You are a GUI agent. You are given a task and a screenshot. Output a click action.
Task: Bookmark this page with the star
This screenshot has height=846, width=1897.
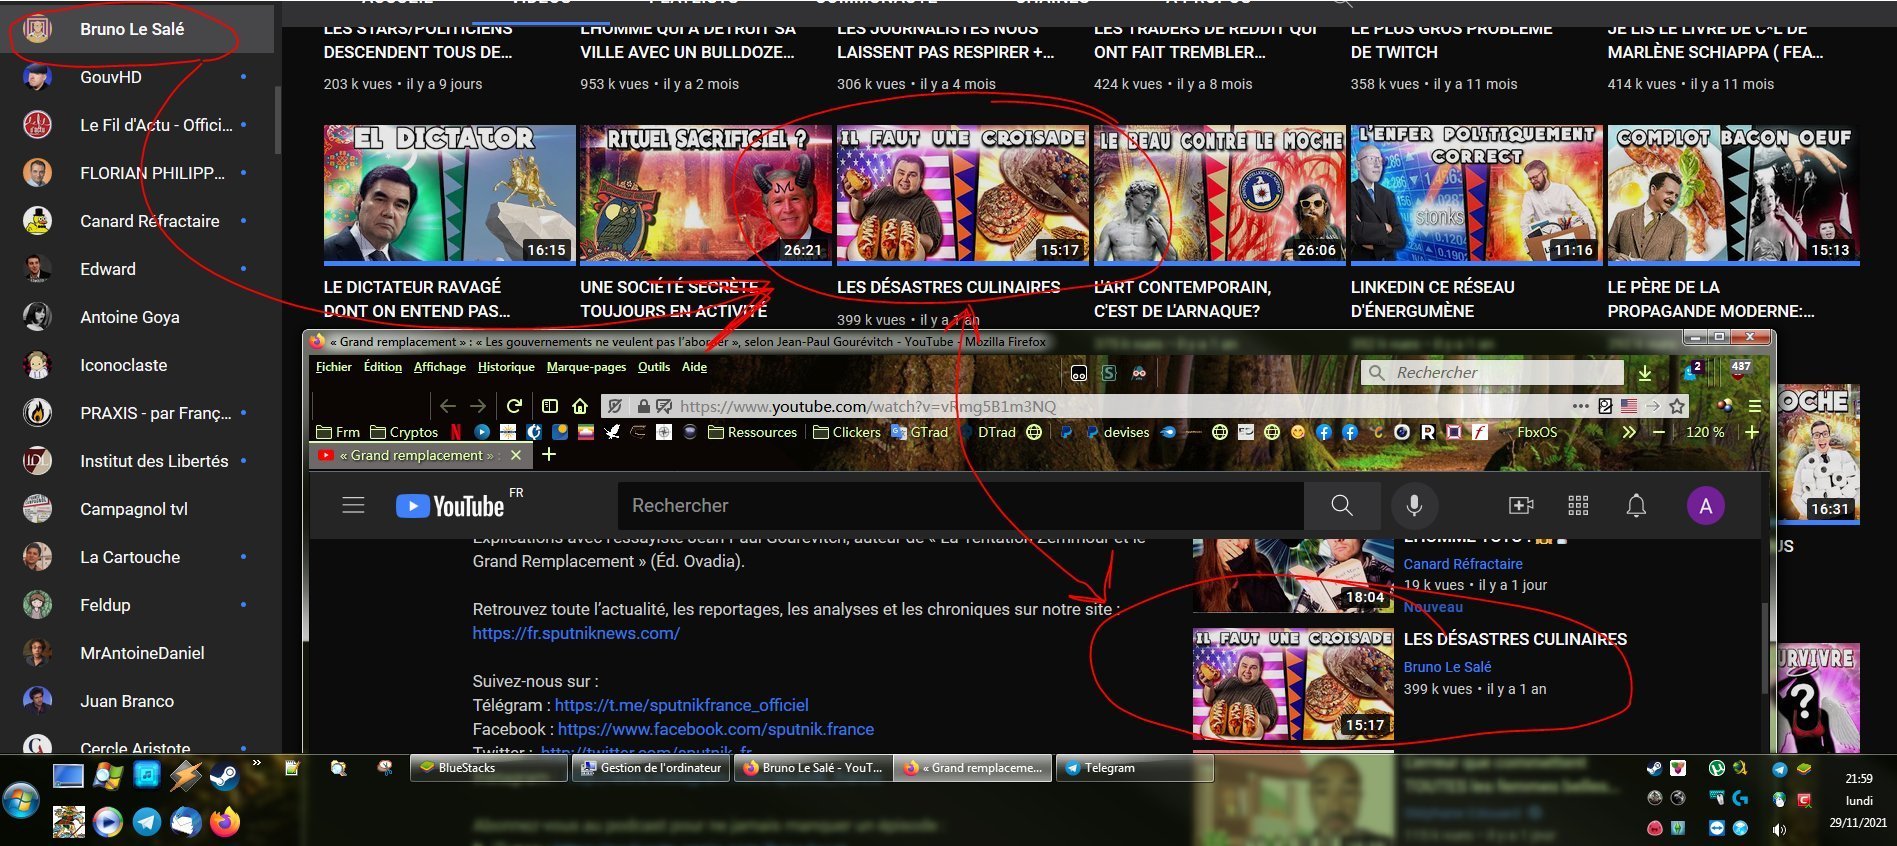point(1677,406)
